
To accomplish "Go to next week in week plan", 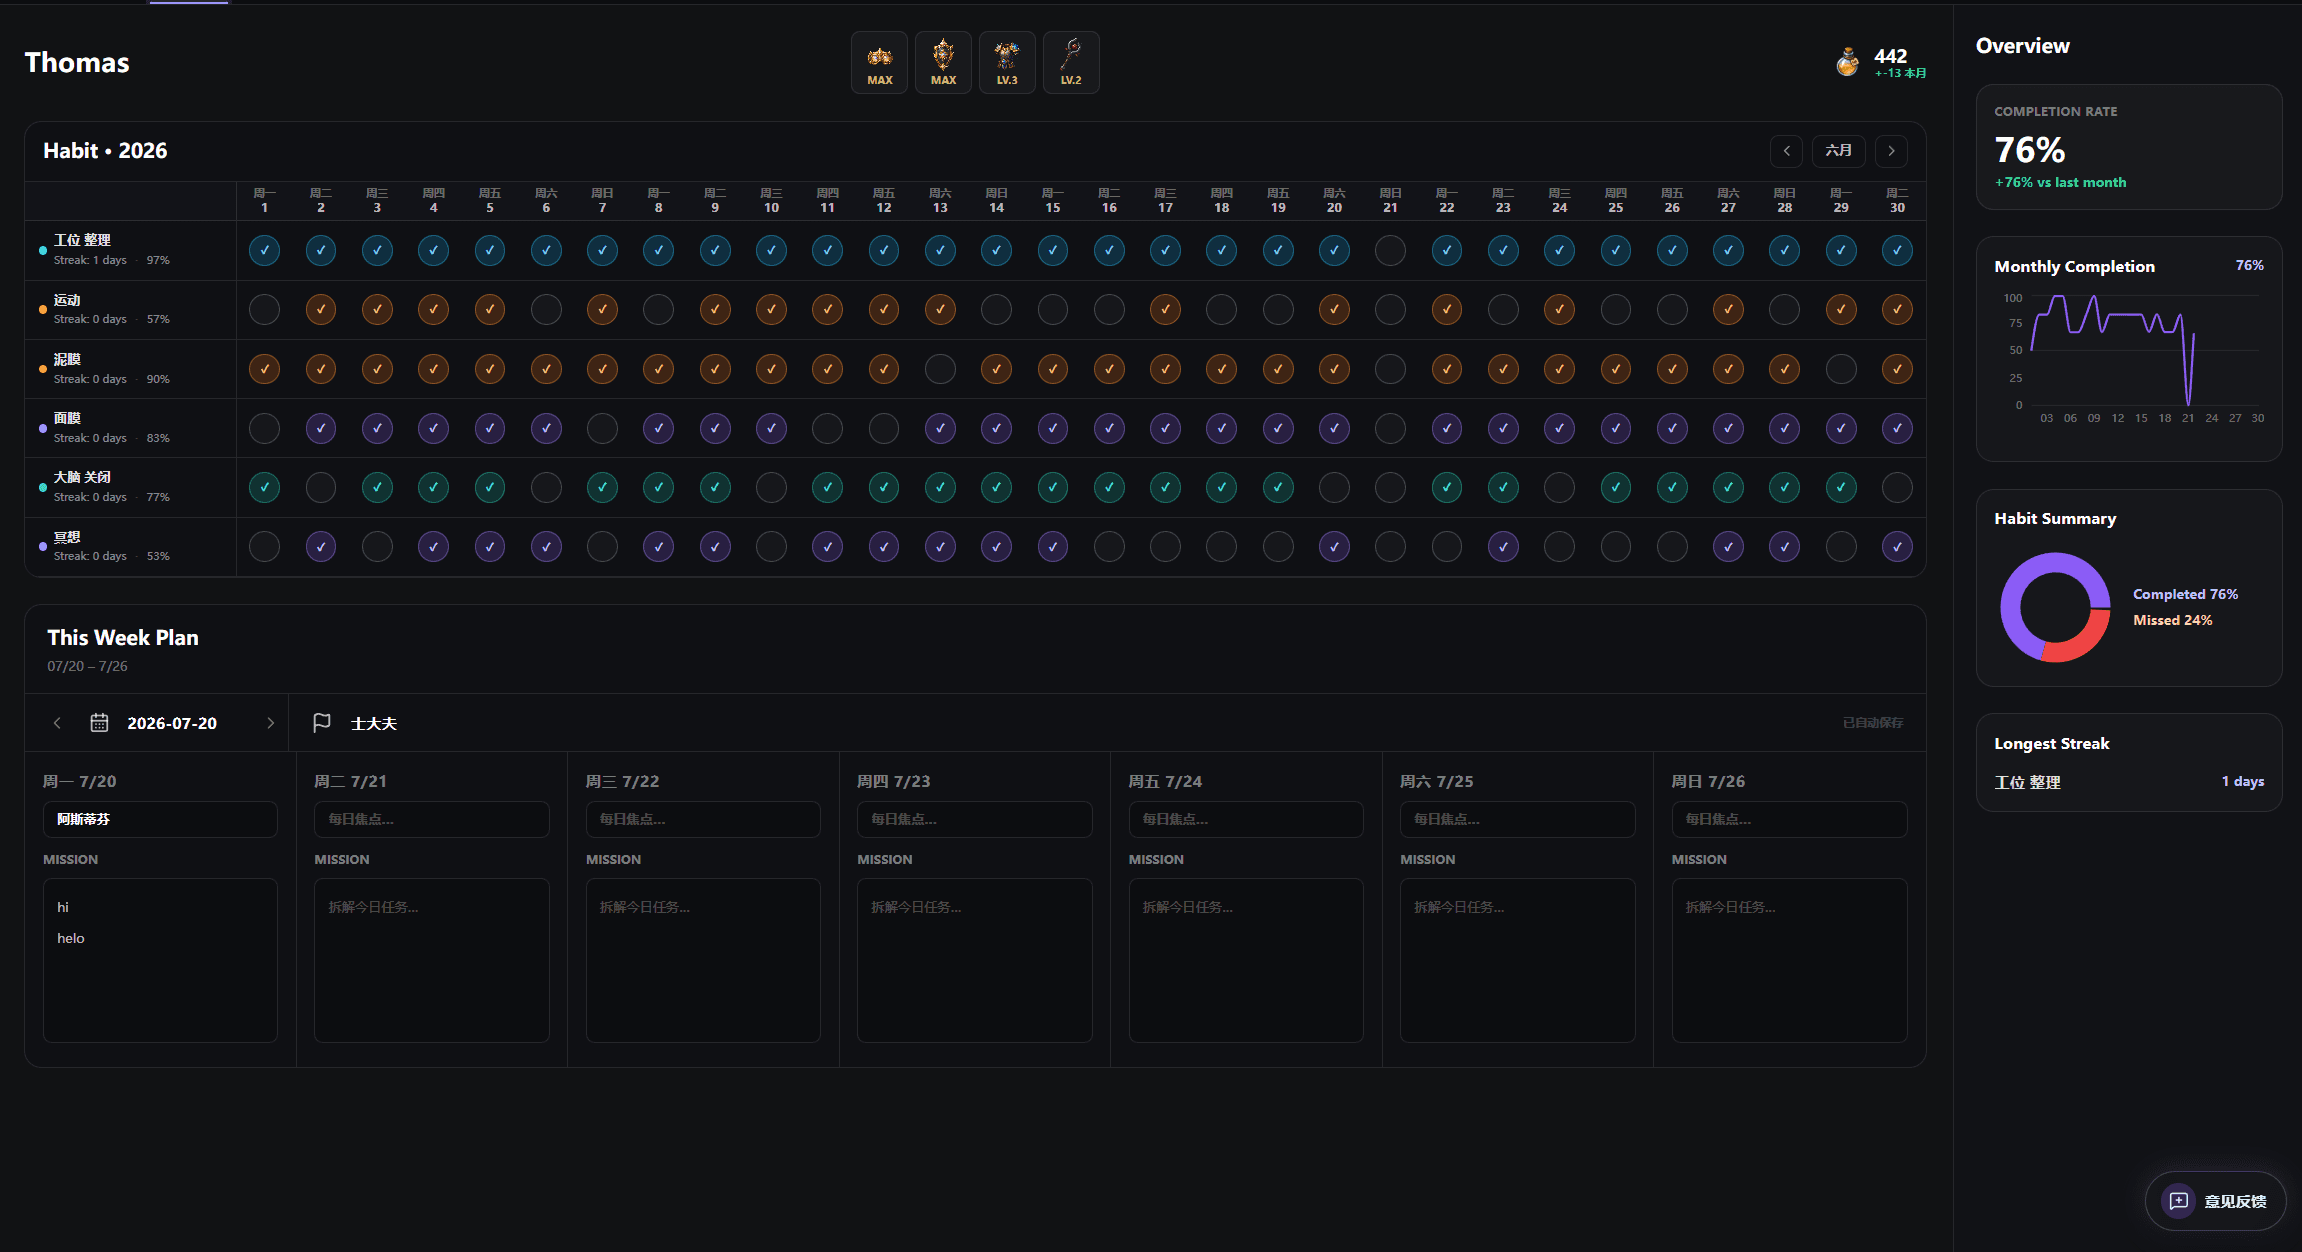I will tap(270, 723).
